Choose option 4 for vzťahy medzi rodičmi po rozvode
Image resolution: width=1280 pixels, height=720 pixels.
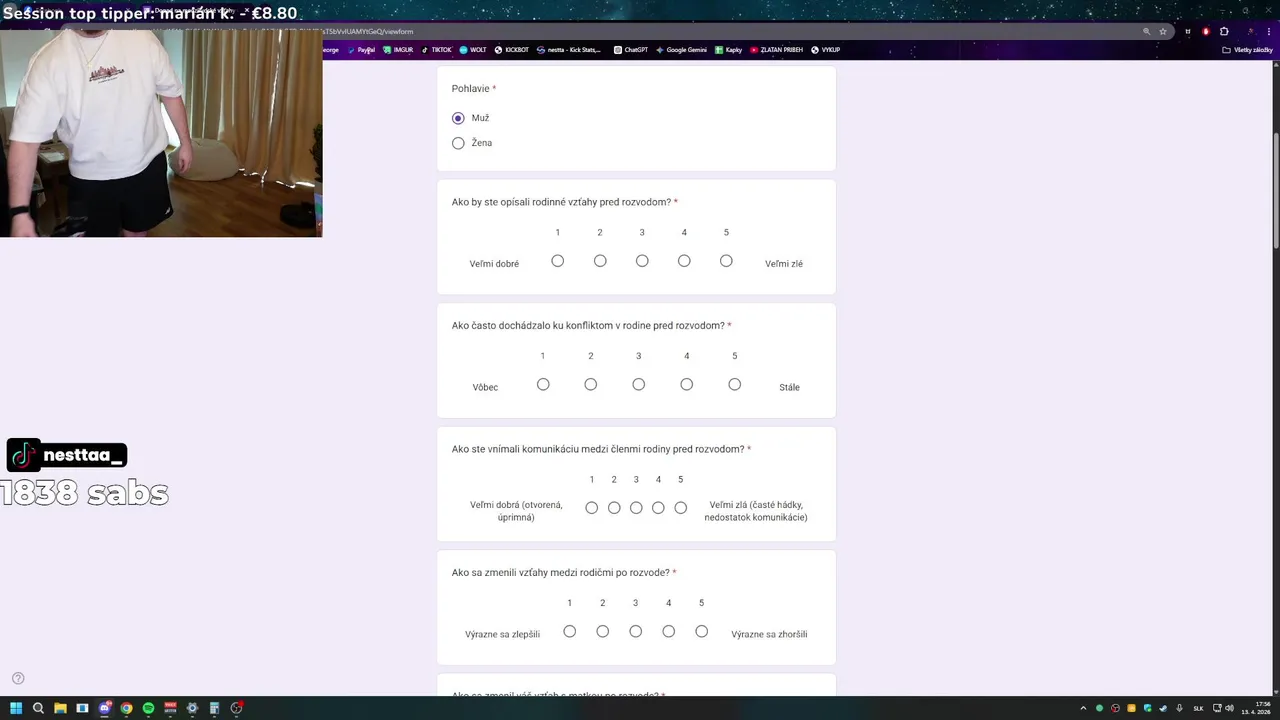click(x=669, y=631)
